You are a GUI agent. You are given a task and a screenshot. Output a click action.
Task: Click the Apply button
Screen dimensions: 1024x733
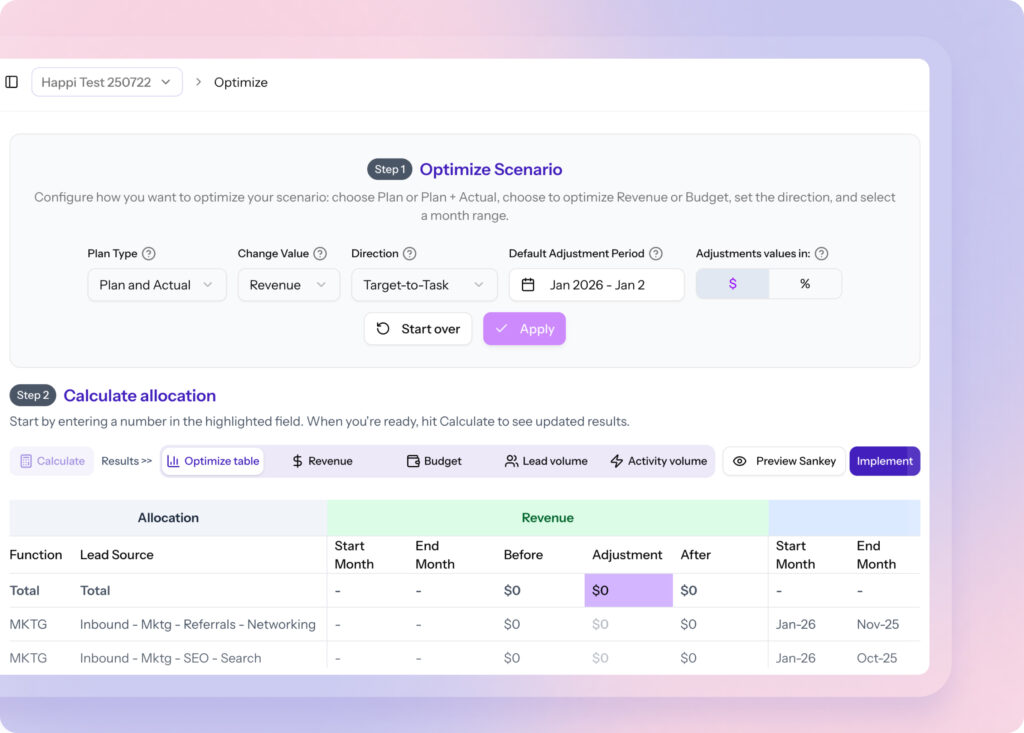click(524, 328)
